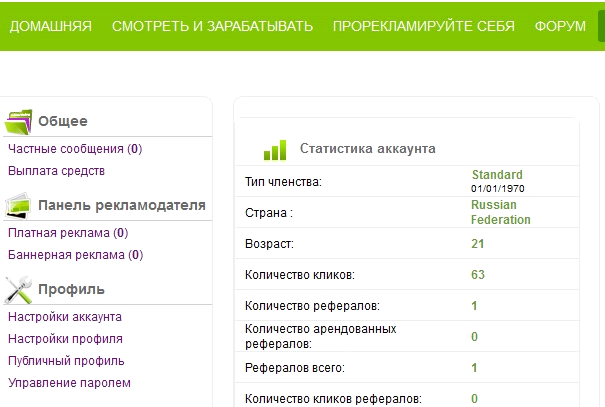605x407 pixels.
Task: Click the Количество кликов рефералов label
Action: (x=333, y=399)
